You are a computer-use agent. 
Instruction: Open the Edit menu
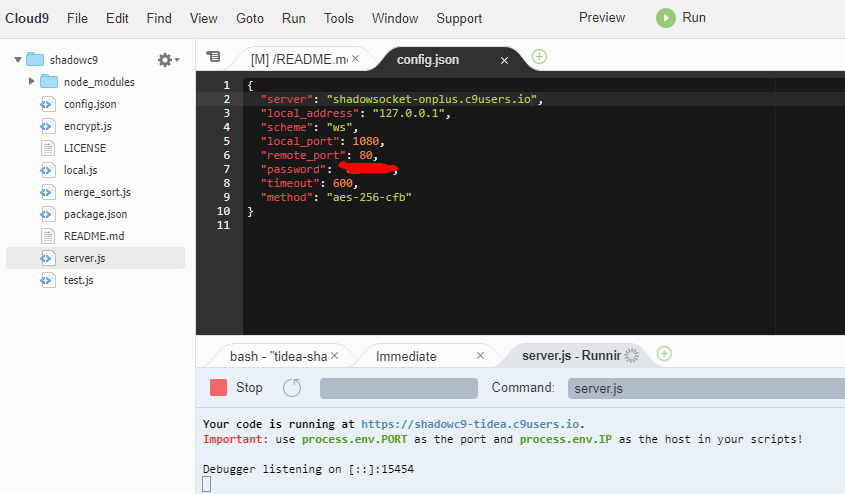(117, 18)
